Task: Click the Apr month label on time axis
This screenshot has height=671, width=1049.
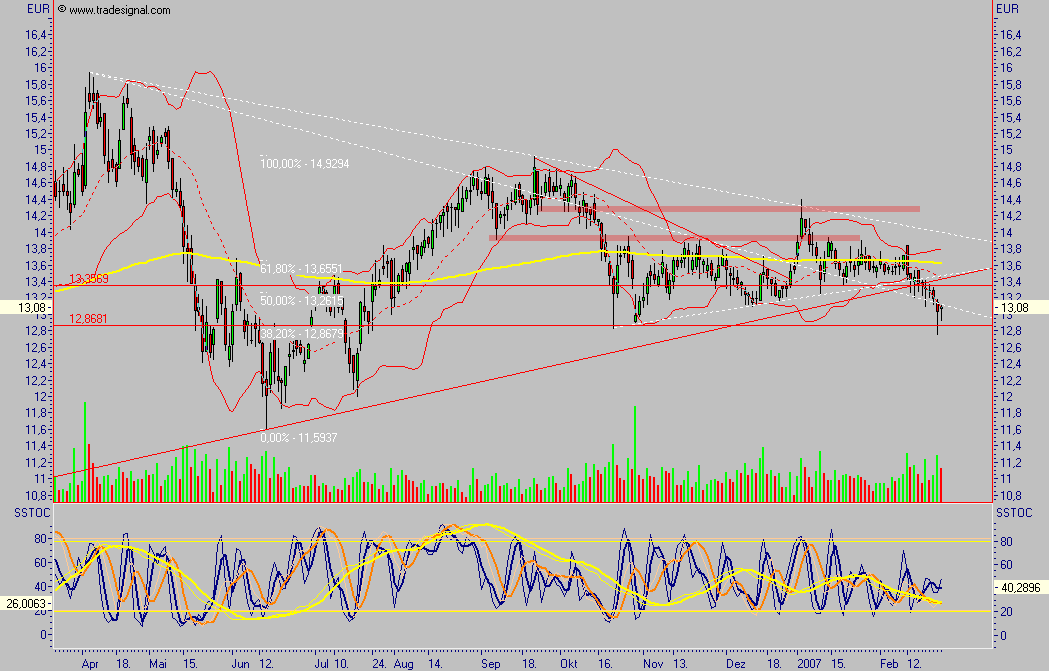Action: tap(90, 664)
